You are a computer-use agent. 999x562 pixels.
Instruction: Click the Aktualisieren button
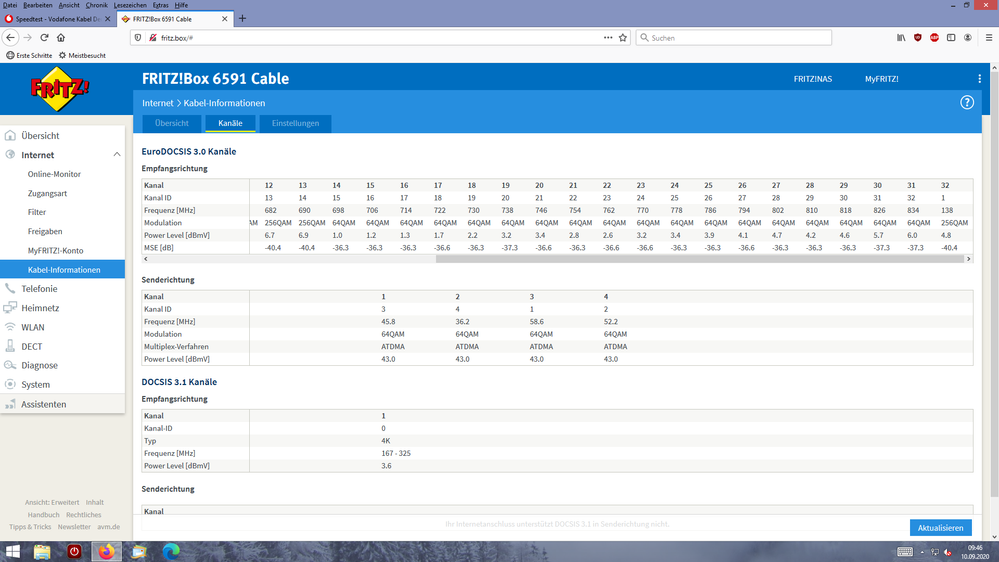pos(940,528)
